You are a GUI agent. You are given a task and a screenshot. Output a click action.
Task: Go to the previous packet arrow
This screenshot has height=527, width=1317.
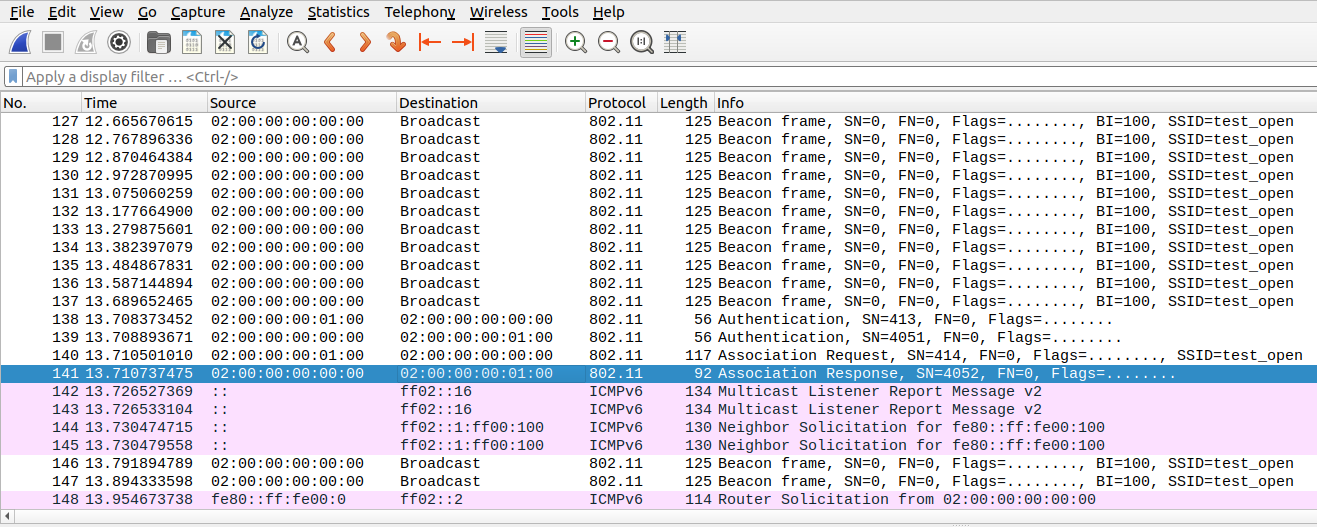pyautogui.click(x=331, y=42)
